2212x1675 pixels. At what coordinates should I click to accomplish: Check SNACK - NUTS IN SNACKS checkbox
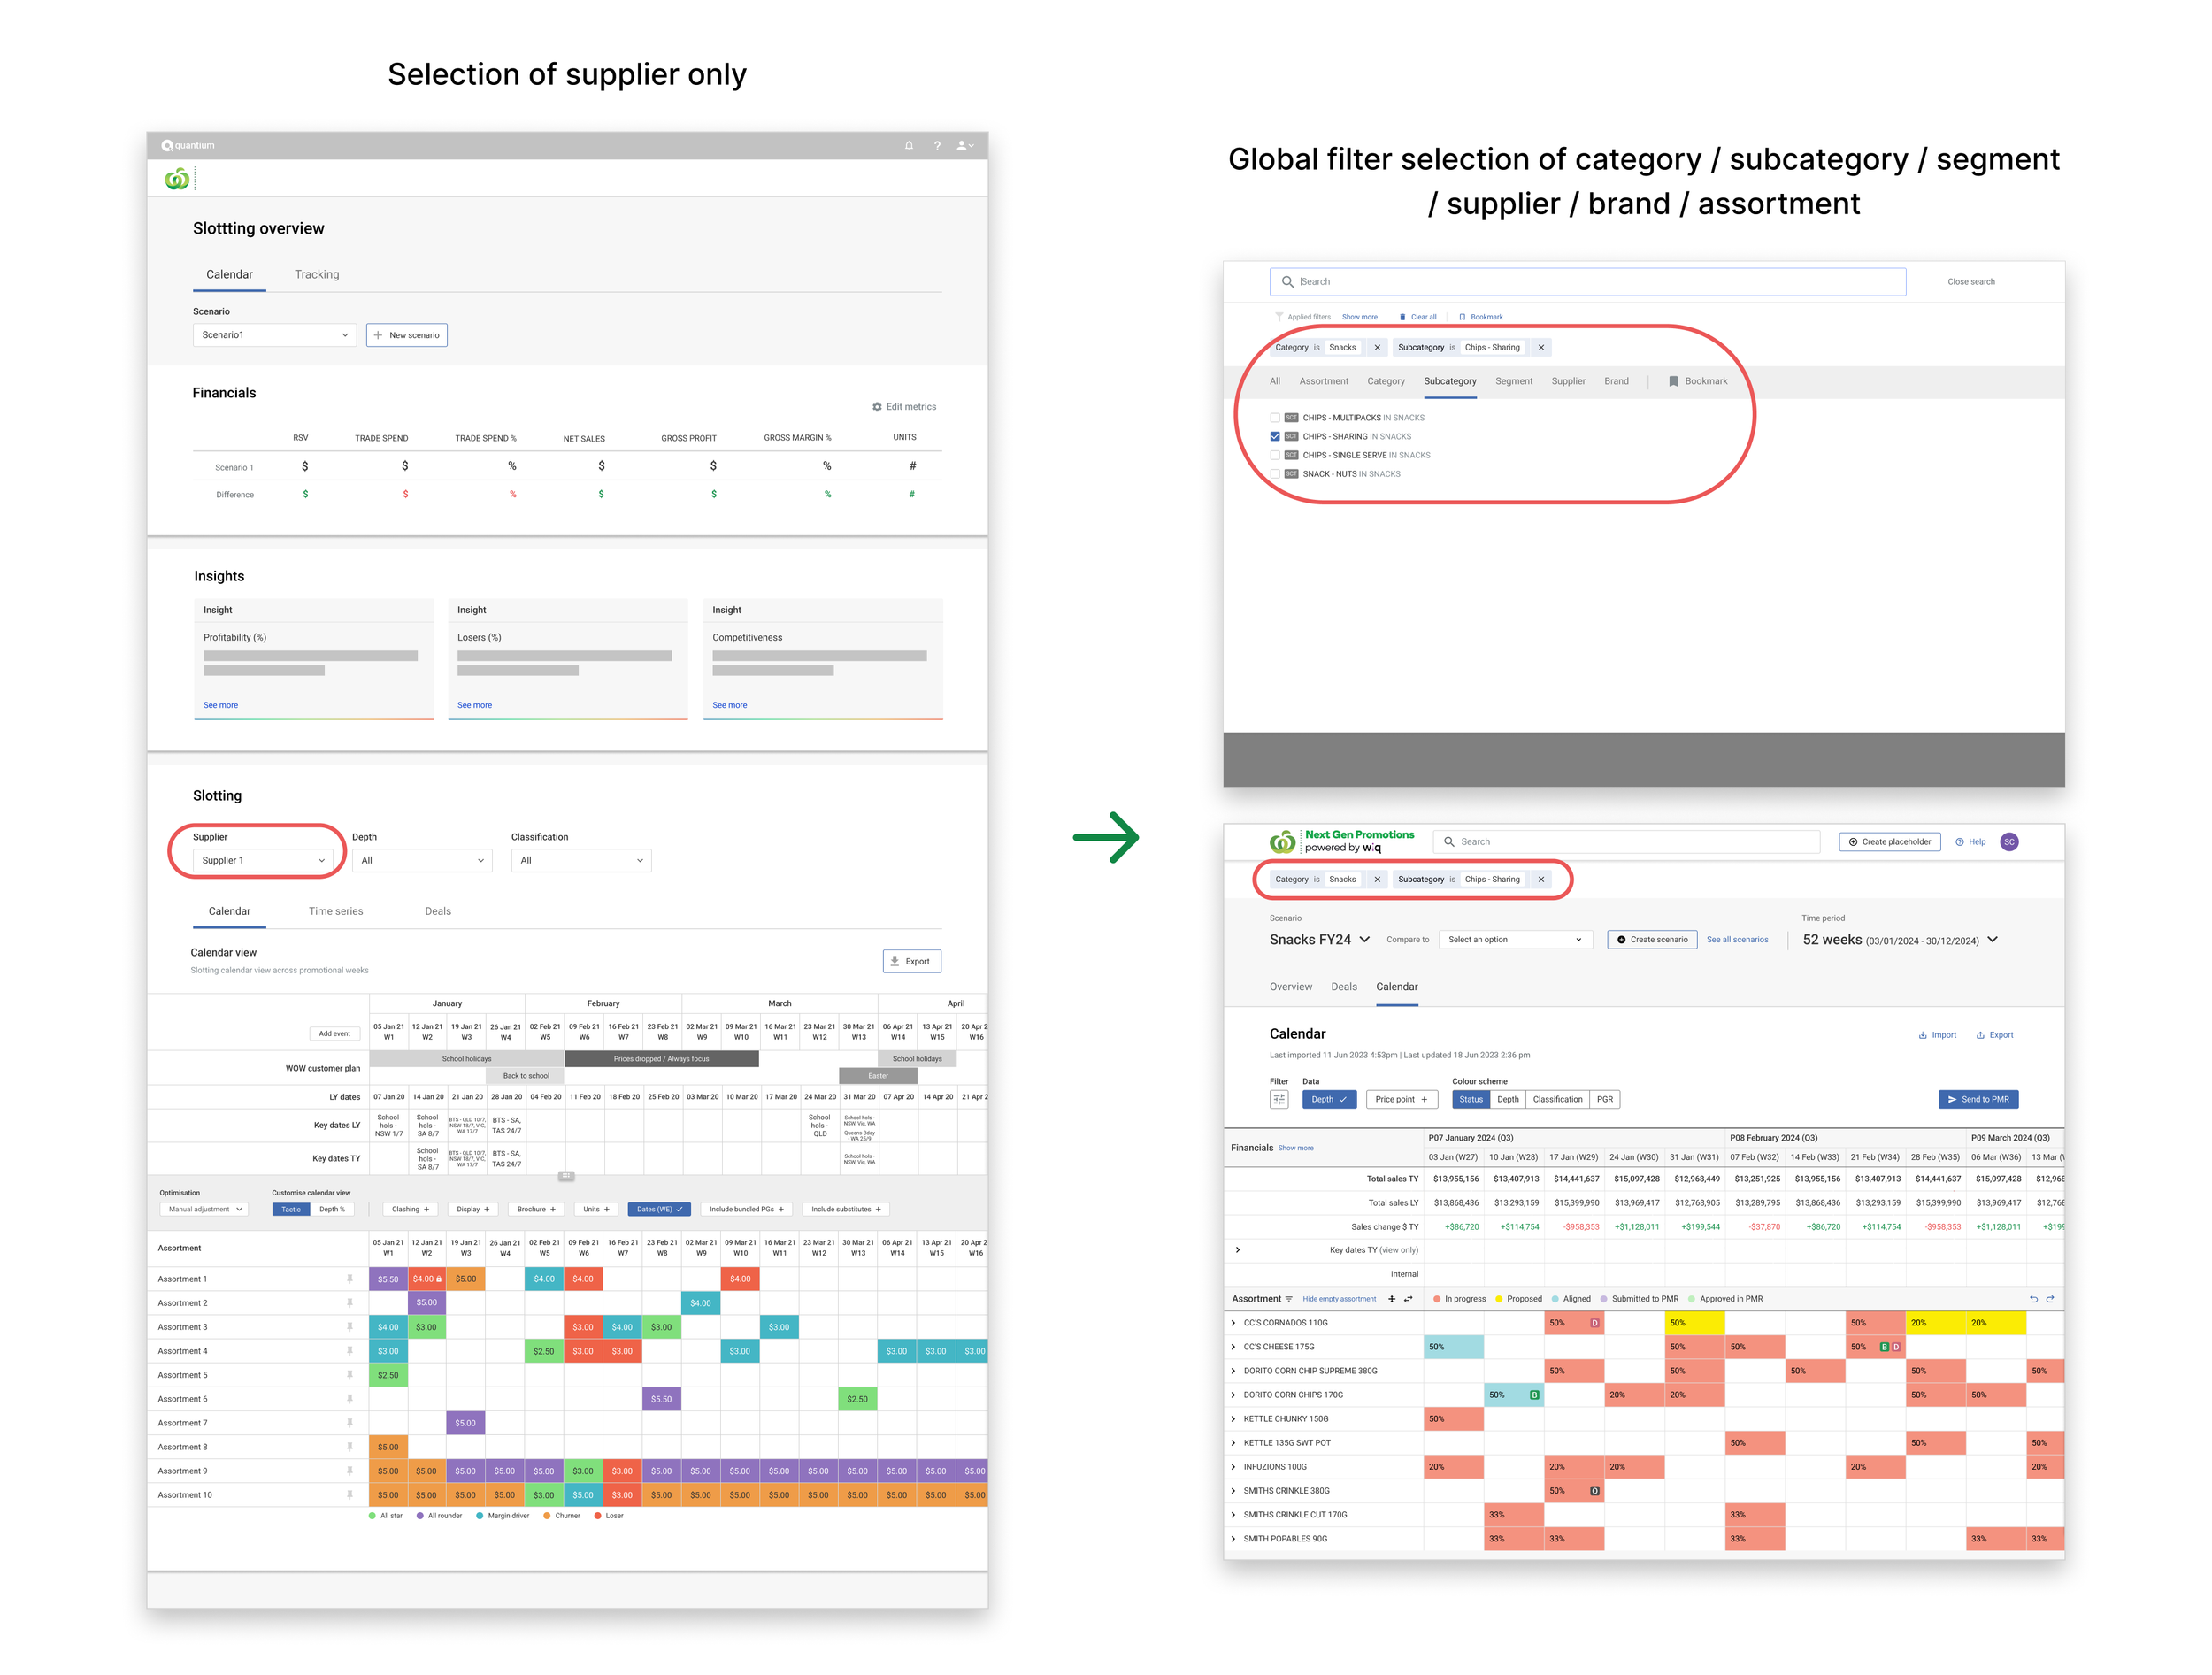click(x=1275, y=474)
